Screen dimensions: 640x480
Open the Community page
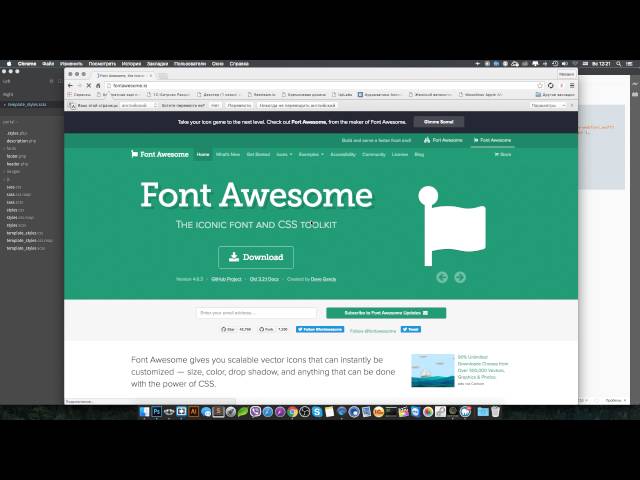point(374,154)
